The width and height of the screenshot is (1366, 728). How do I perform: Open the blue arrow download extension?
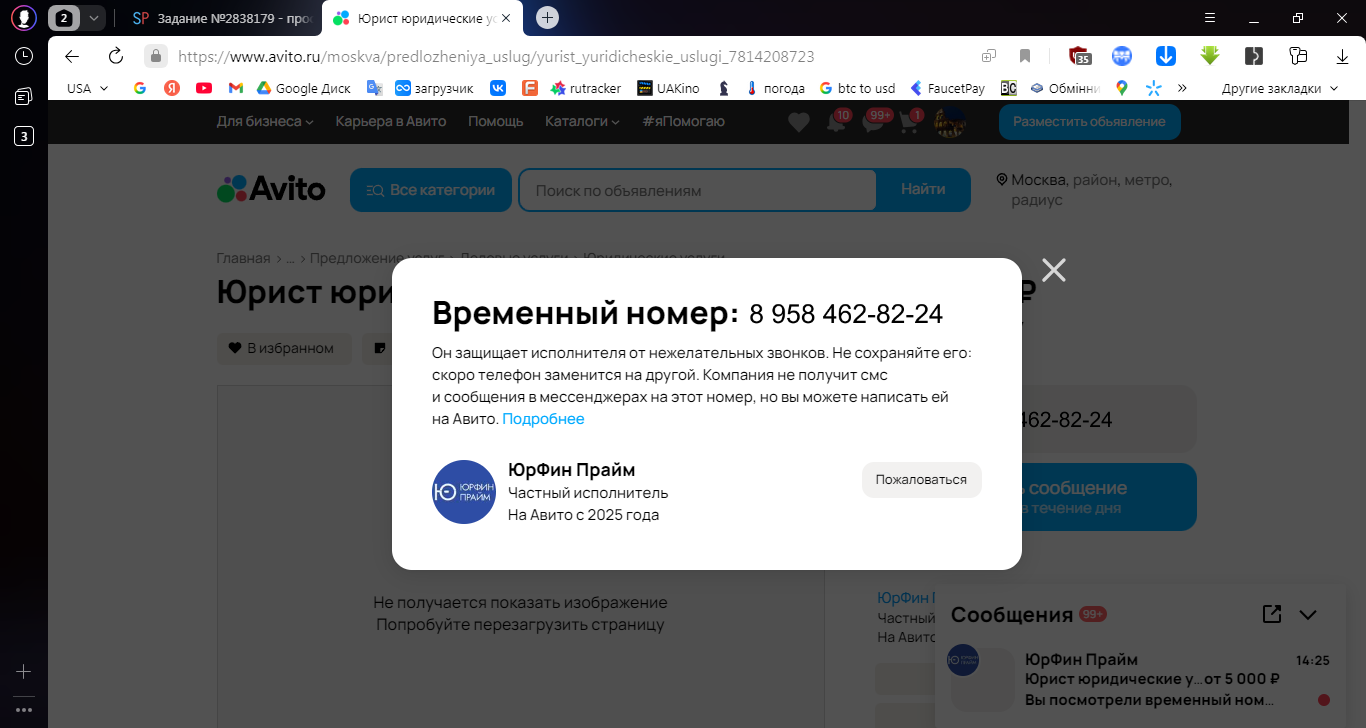1166,56
